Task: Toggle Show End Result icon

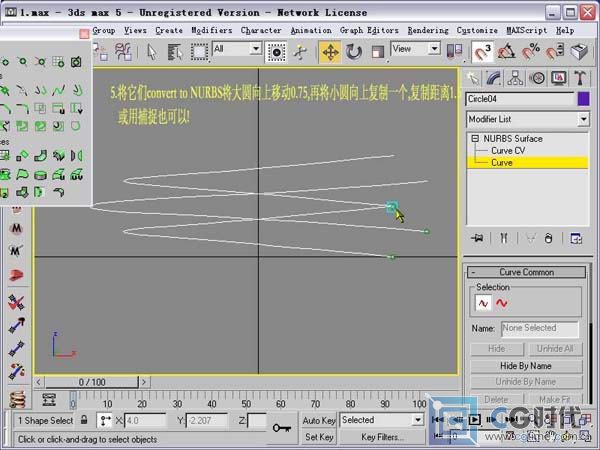Action: tap(504, 238)
